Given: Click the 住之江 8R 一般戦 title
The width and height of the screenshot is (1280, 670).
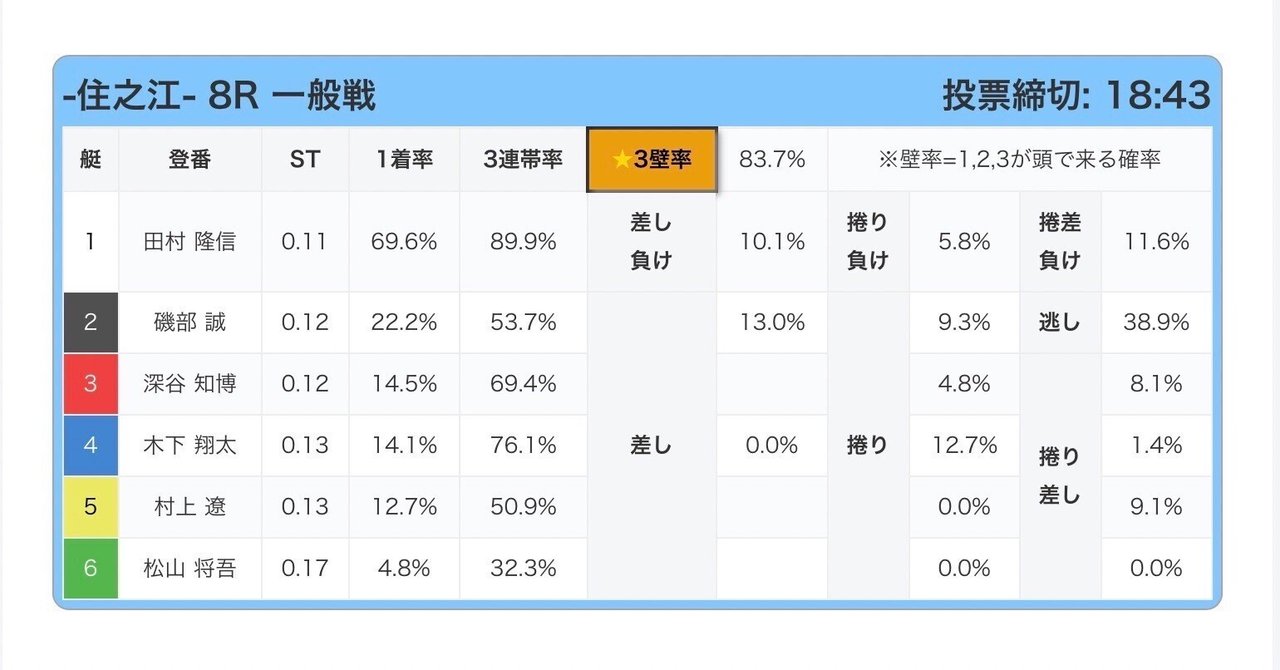Looking at the screenshot, I should click(x=218, y=96).
